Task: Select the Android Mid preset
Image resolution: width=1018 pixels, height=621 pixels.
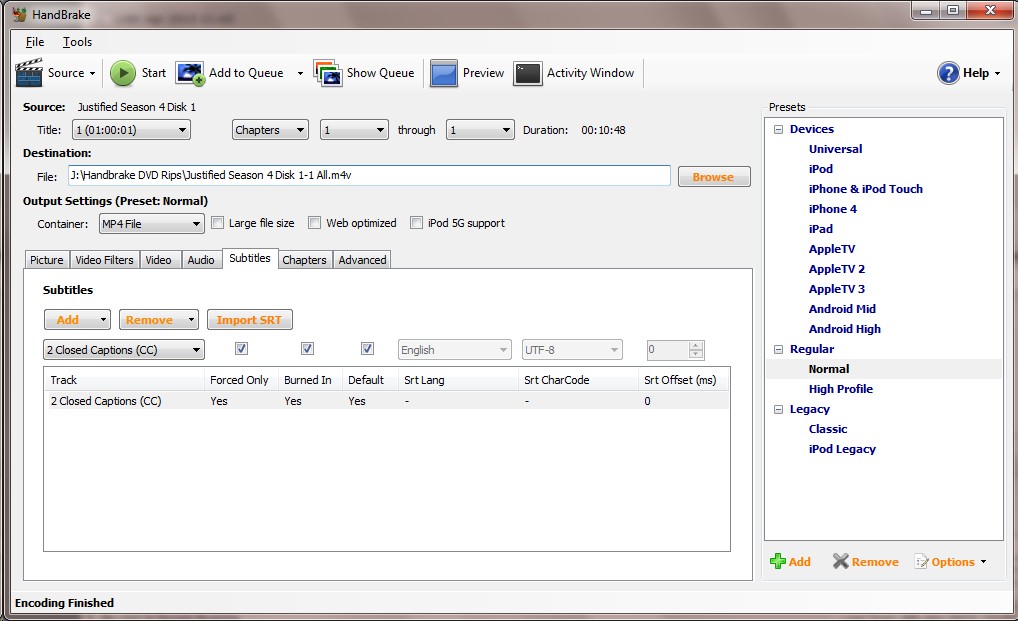Action: (x=842, y=309)
